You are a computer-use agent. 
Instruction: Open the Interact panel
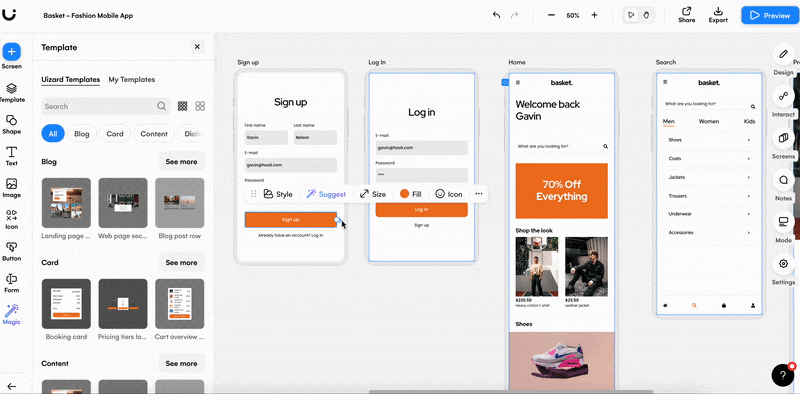[783, 96]
